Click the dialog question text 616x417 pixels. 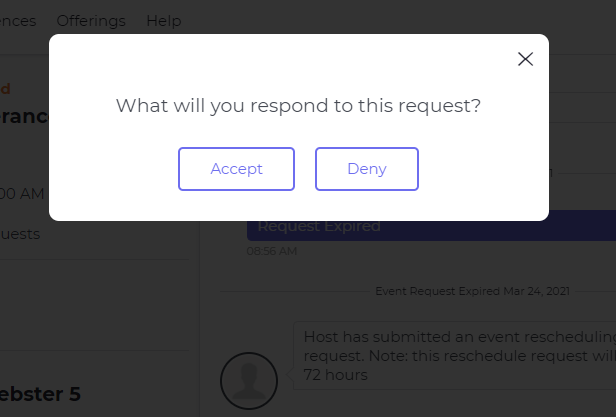pyautogui.click(x=298, y=105)
